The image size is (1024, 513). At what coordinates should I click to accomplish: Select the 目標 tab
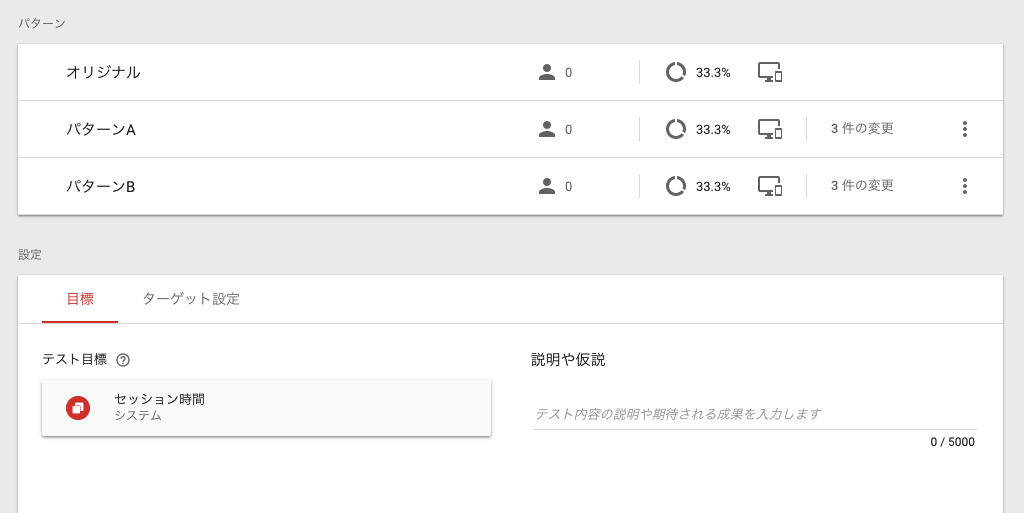80,299
